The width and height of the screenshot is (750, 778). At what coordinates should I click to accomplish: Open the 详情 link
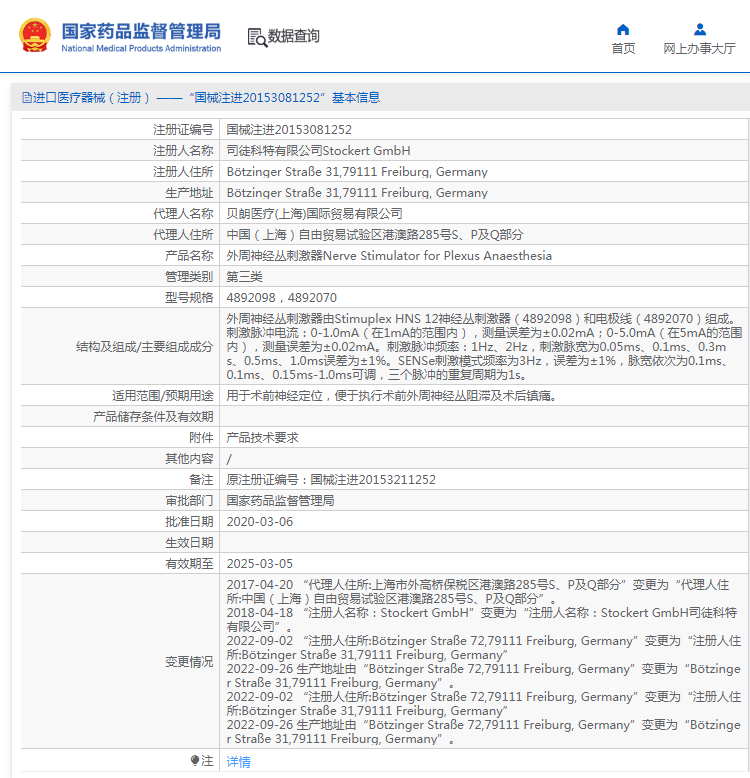pos(239,762)
